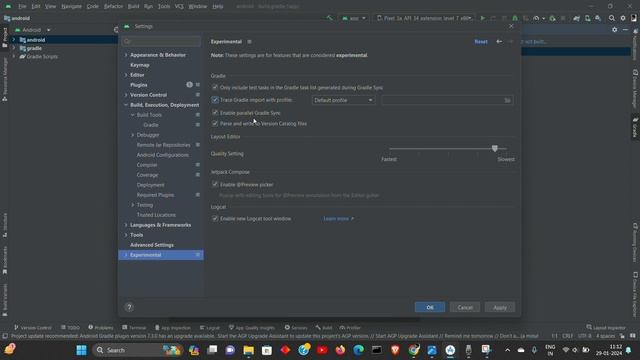Select Compiler in the settings tree
Viewport: 640px width, 360px height.
(147, 165)
